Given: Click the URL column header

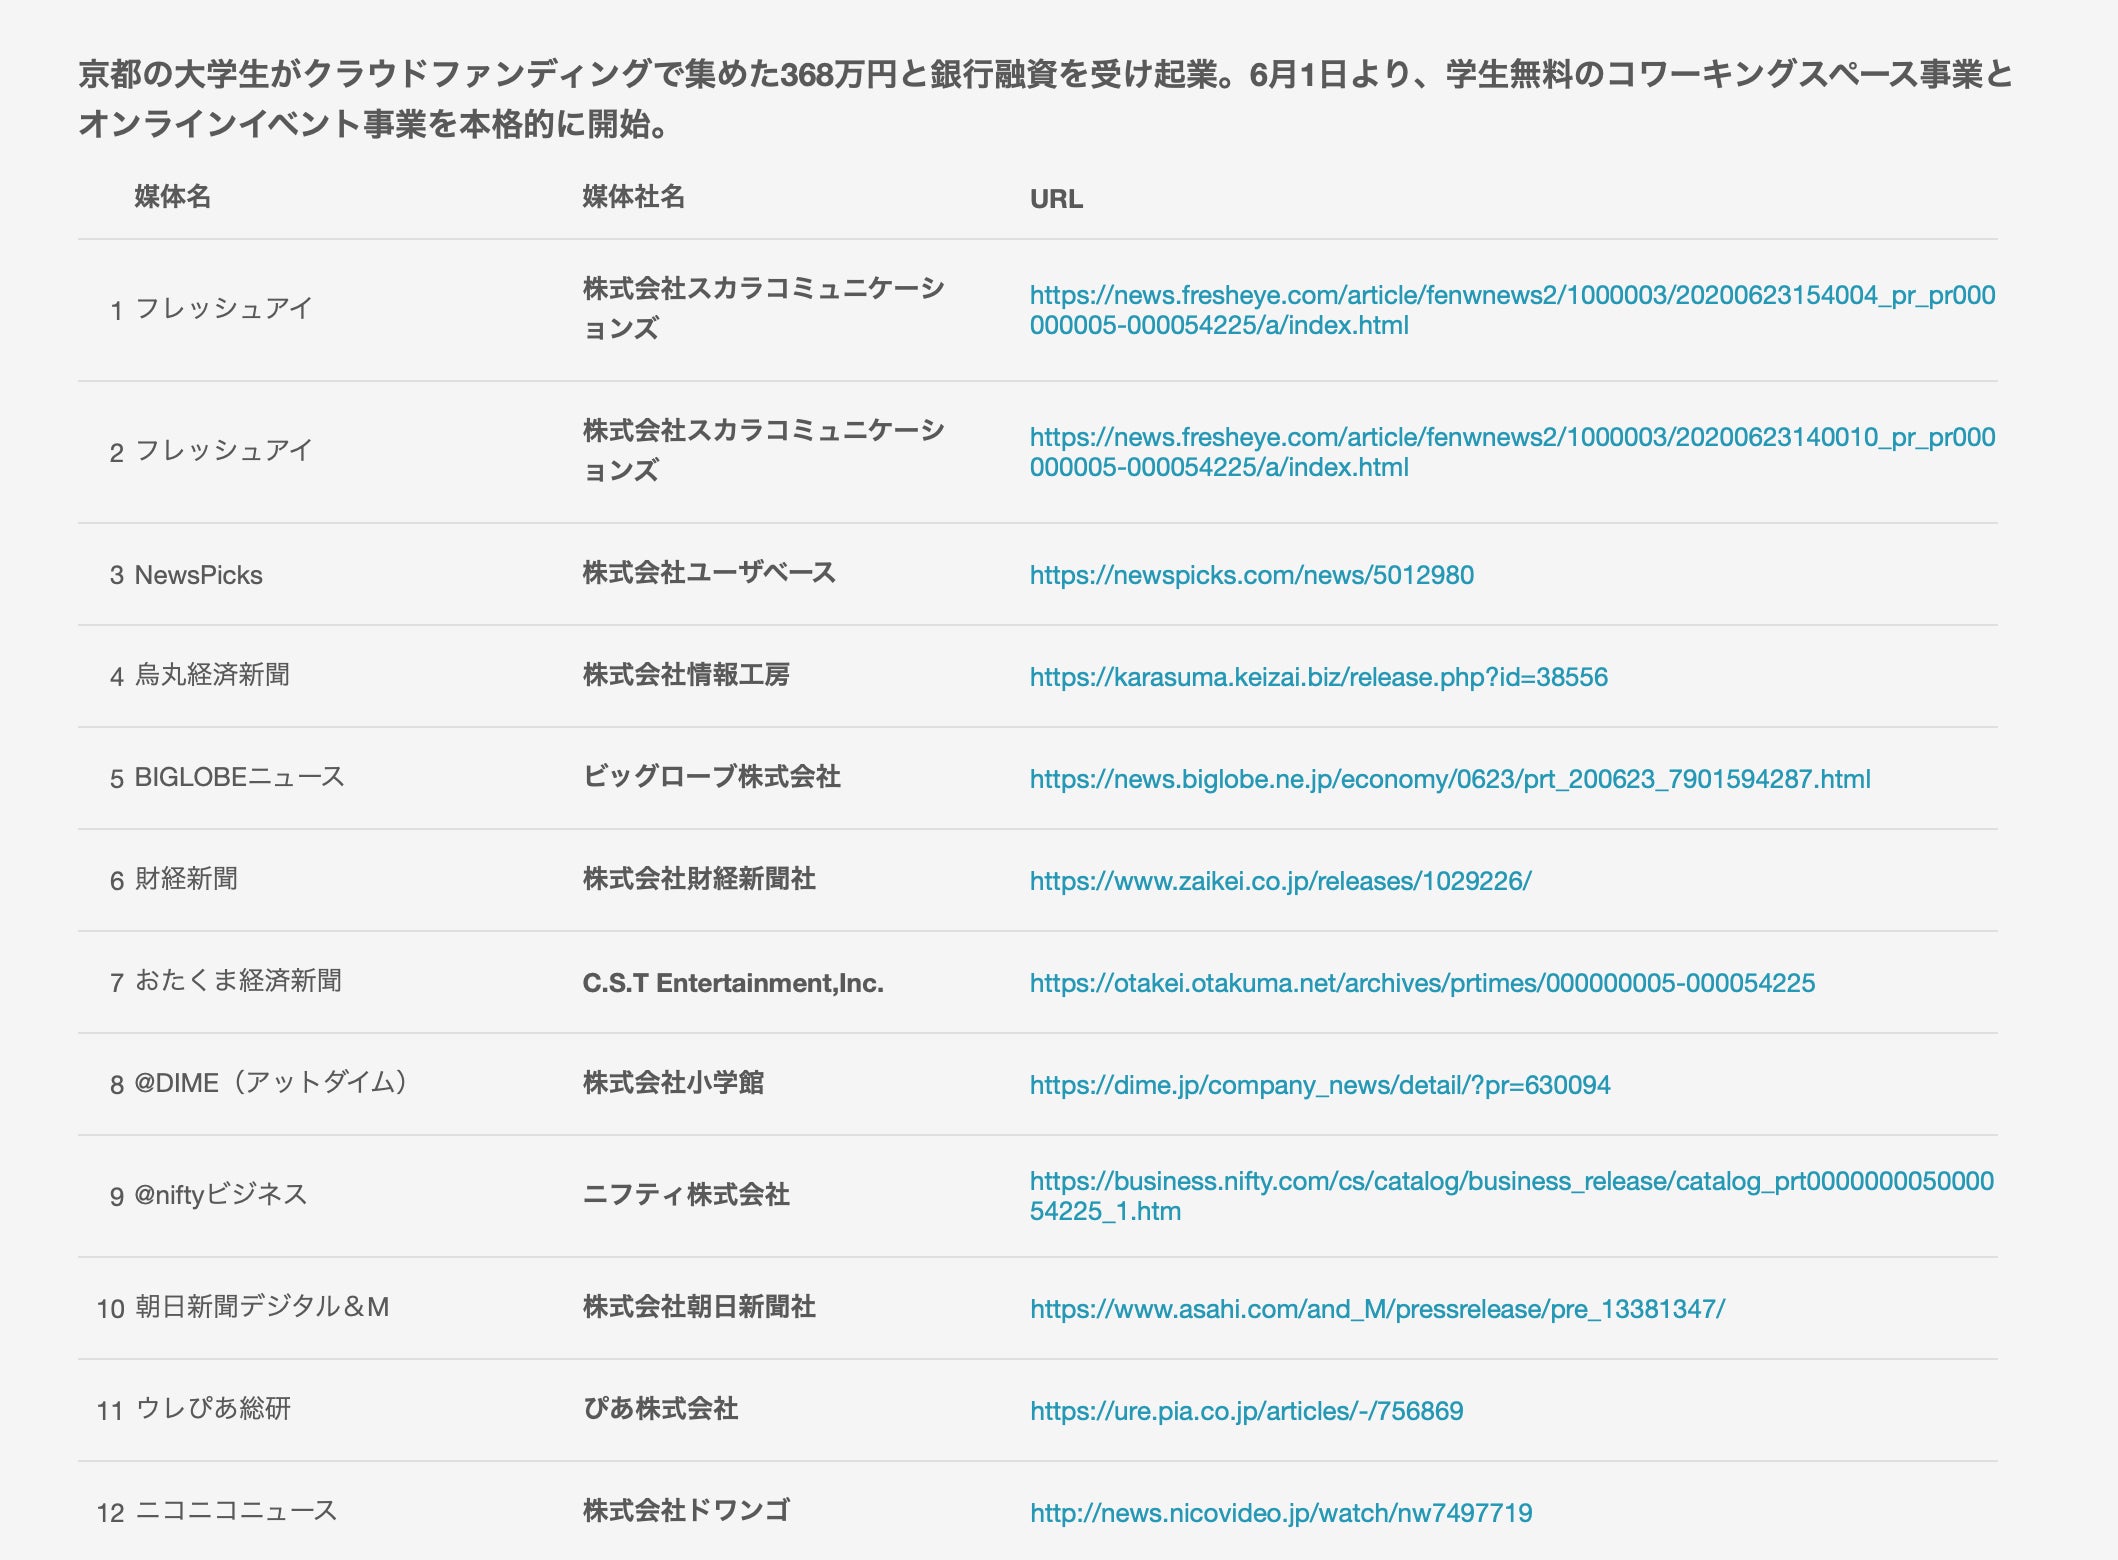Looking at the screenshot, I should pyautogui.click(x=1056, y=199).
